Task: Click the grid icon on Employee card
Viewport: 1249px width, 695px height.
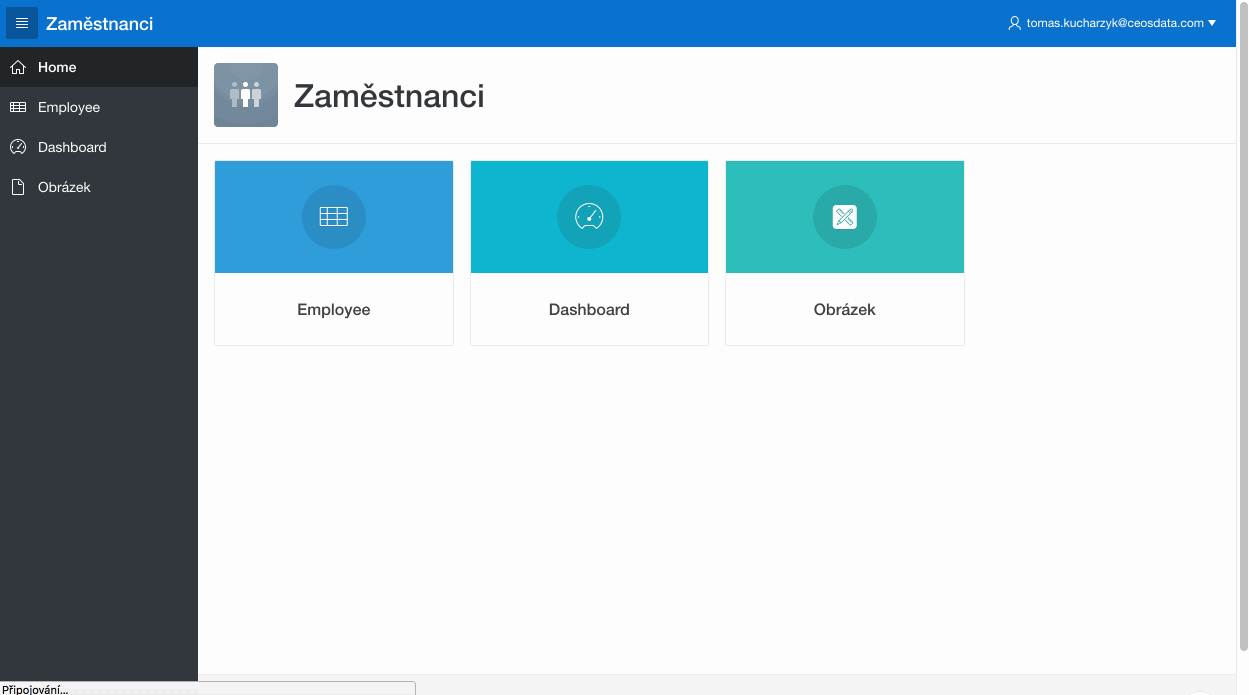Action: 334,216
